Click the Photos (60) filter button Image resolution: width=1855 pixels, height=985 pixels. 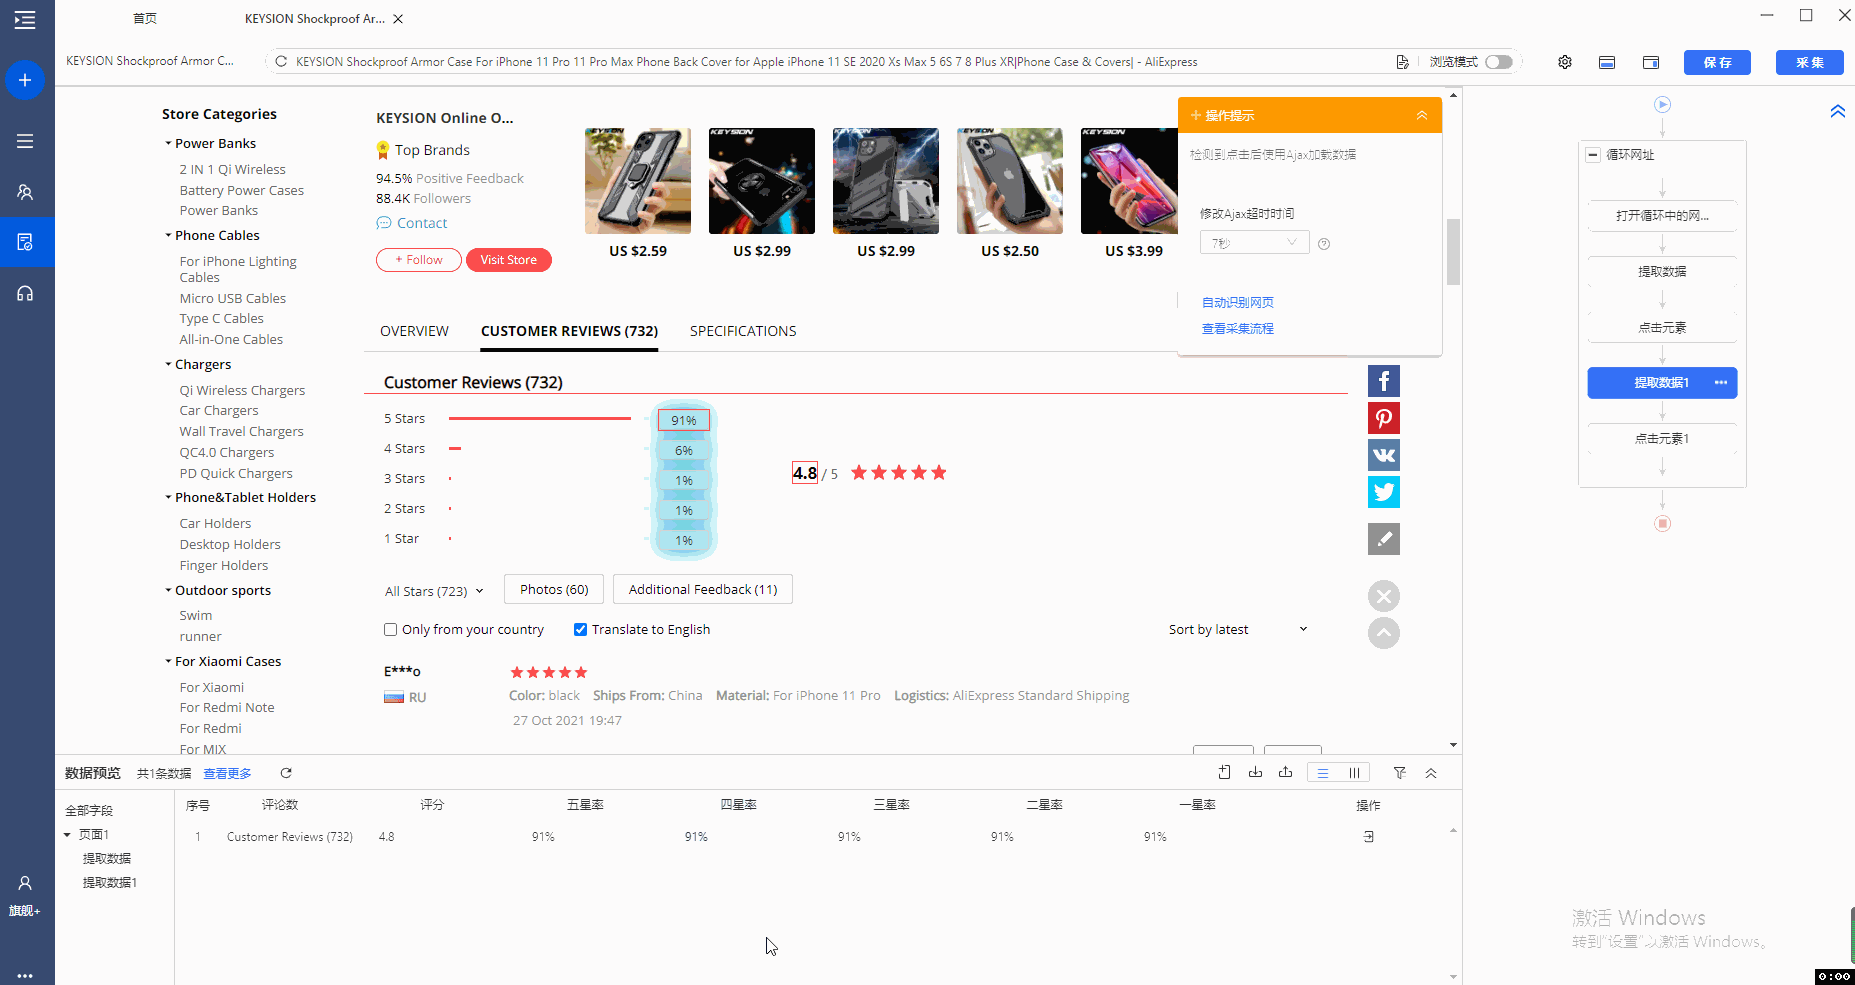coord(554,590)
